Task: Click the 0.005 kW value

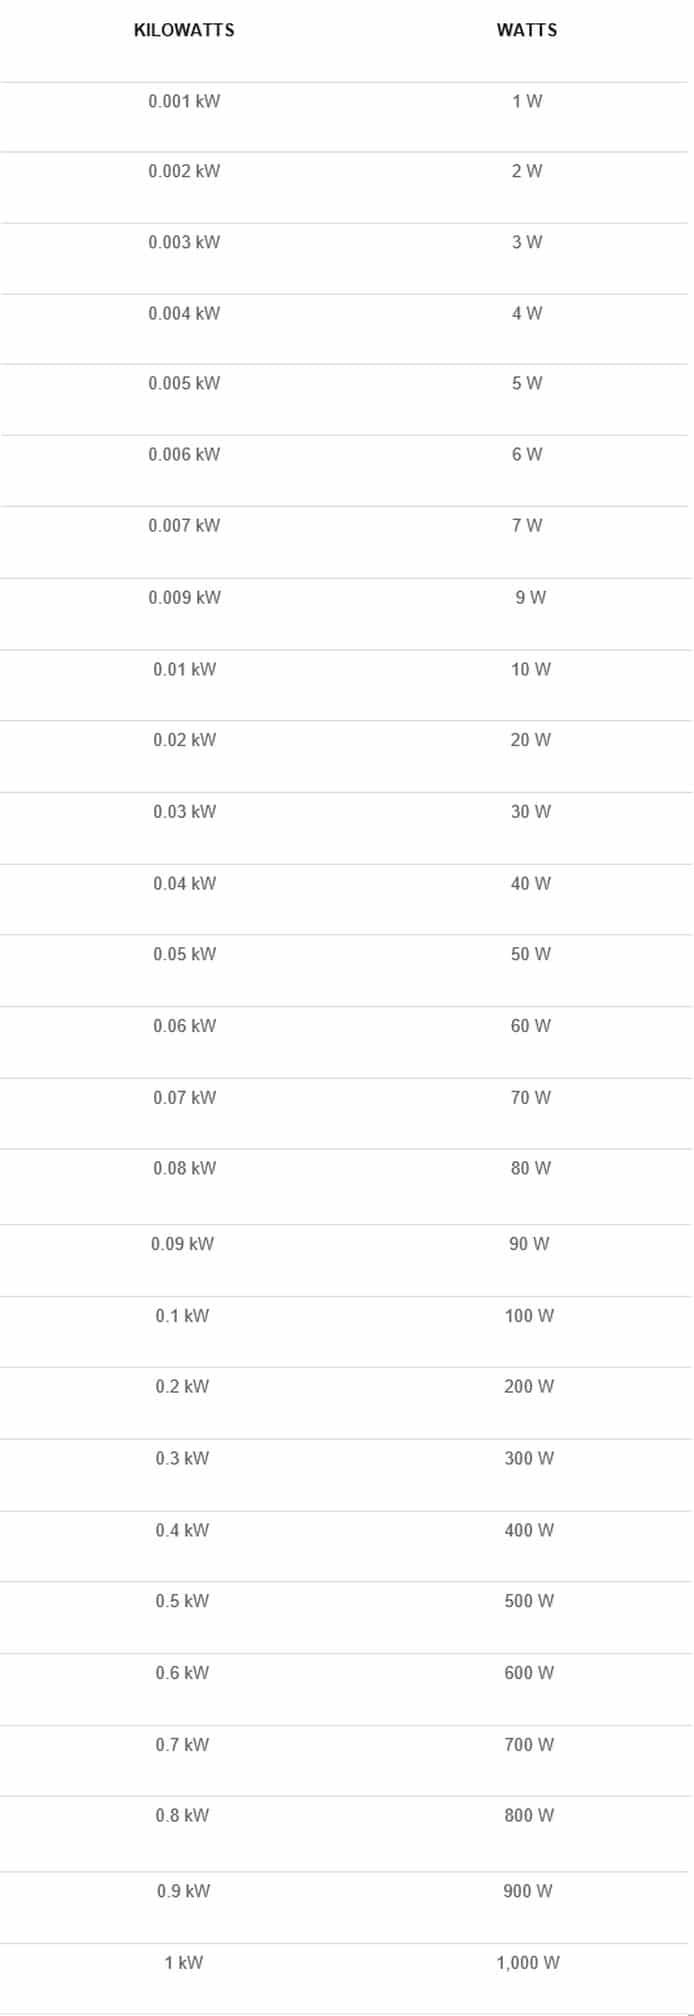Action: click(184, 383)
